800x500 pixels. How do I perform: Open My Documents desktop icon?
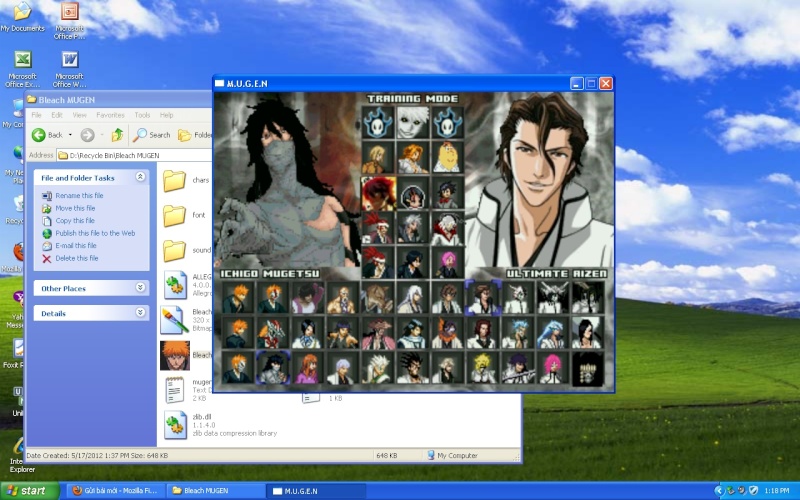click(x=22, y=17)
